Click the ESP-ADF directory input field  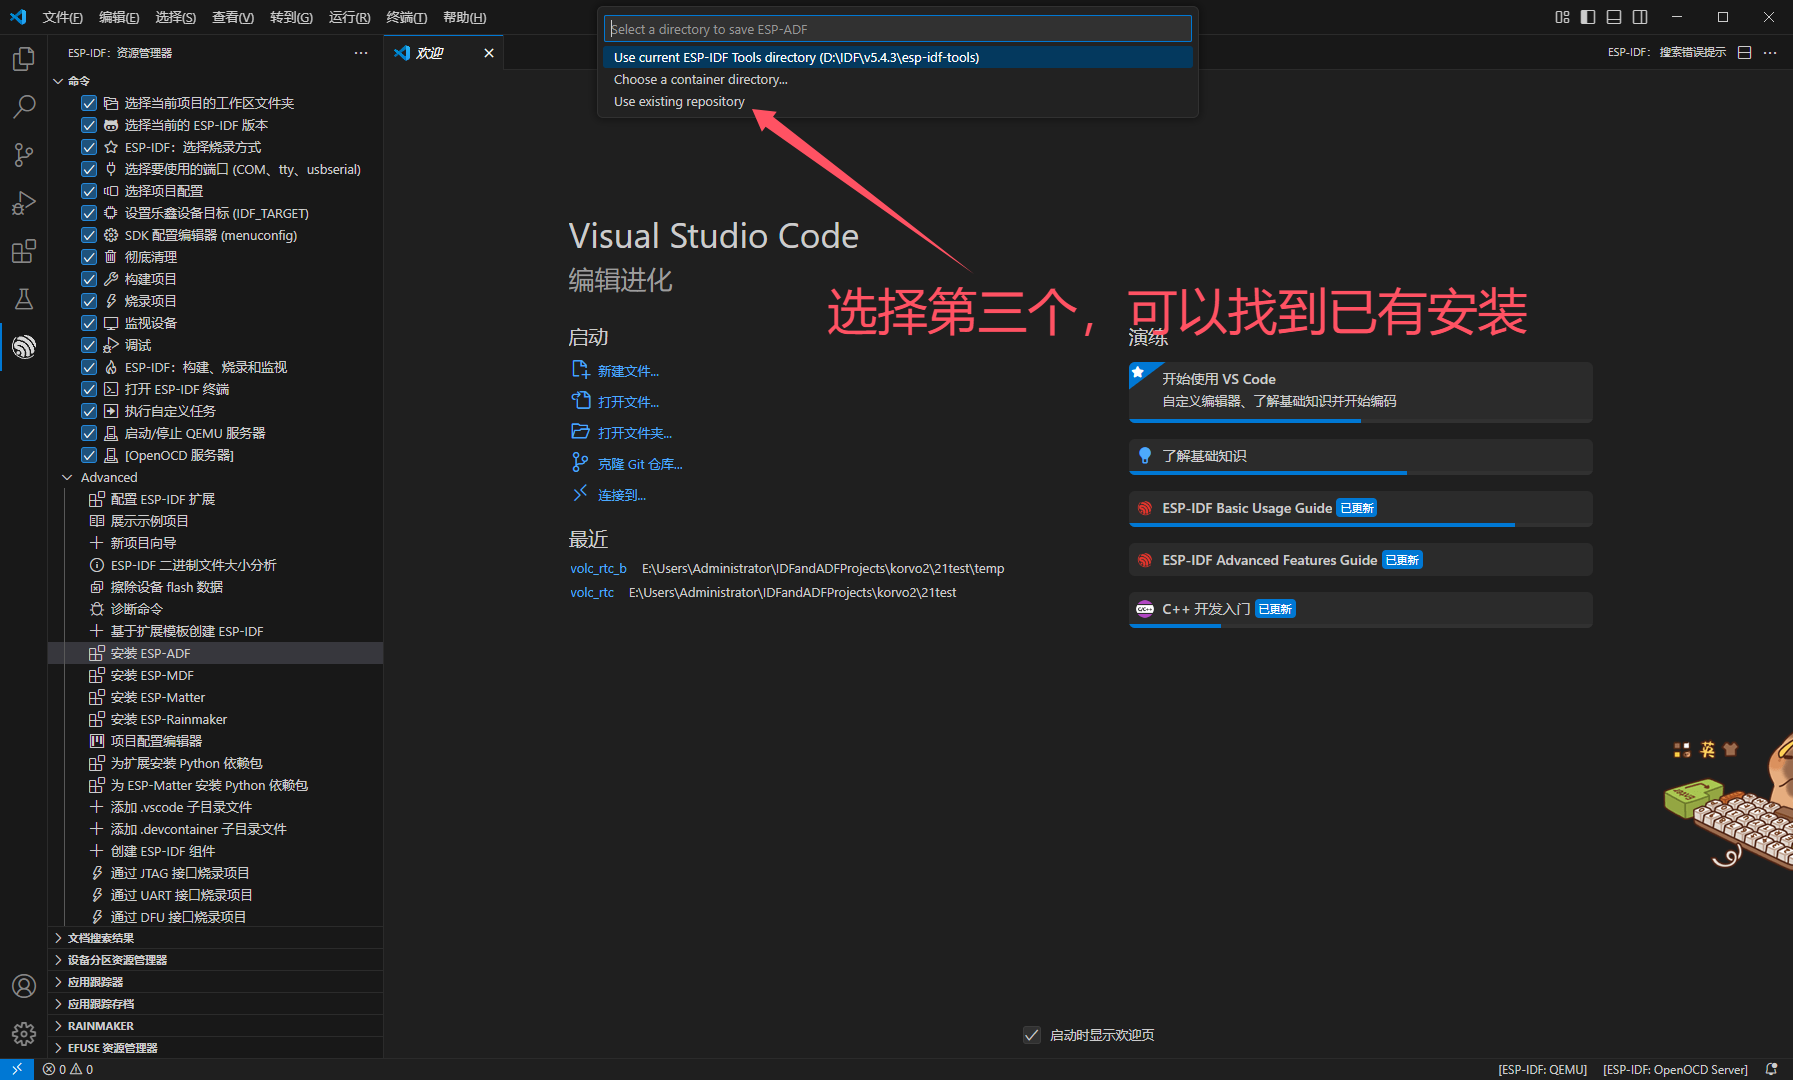(897, 29)
